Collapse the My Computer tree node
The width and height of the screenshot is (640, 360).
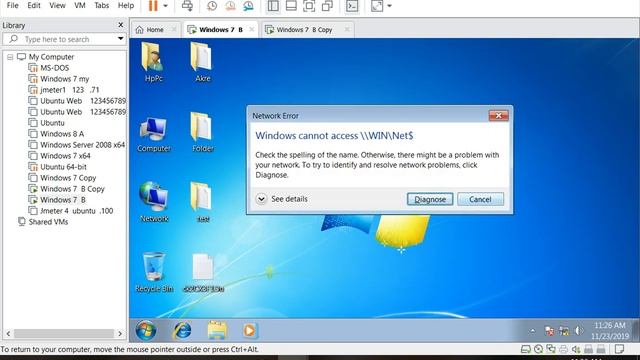10,57
